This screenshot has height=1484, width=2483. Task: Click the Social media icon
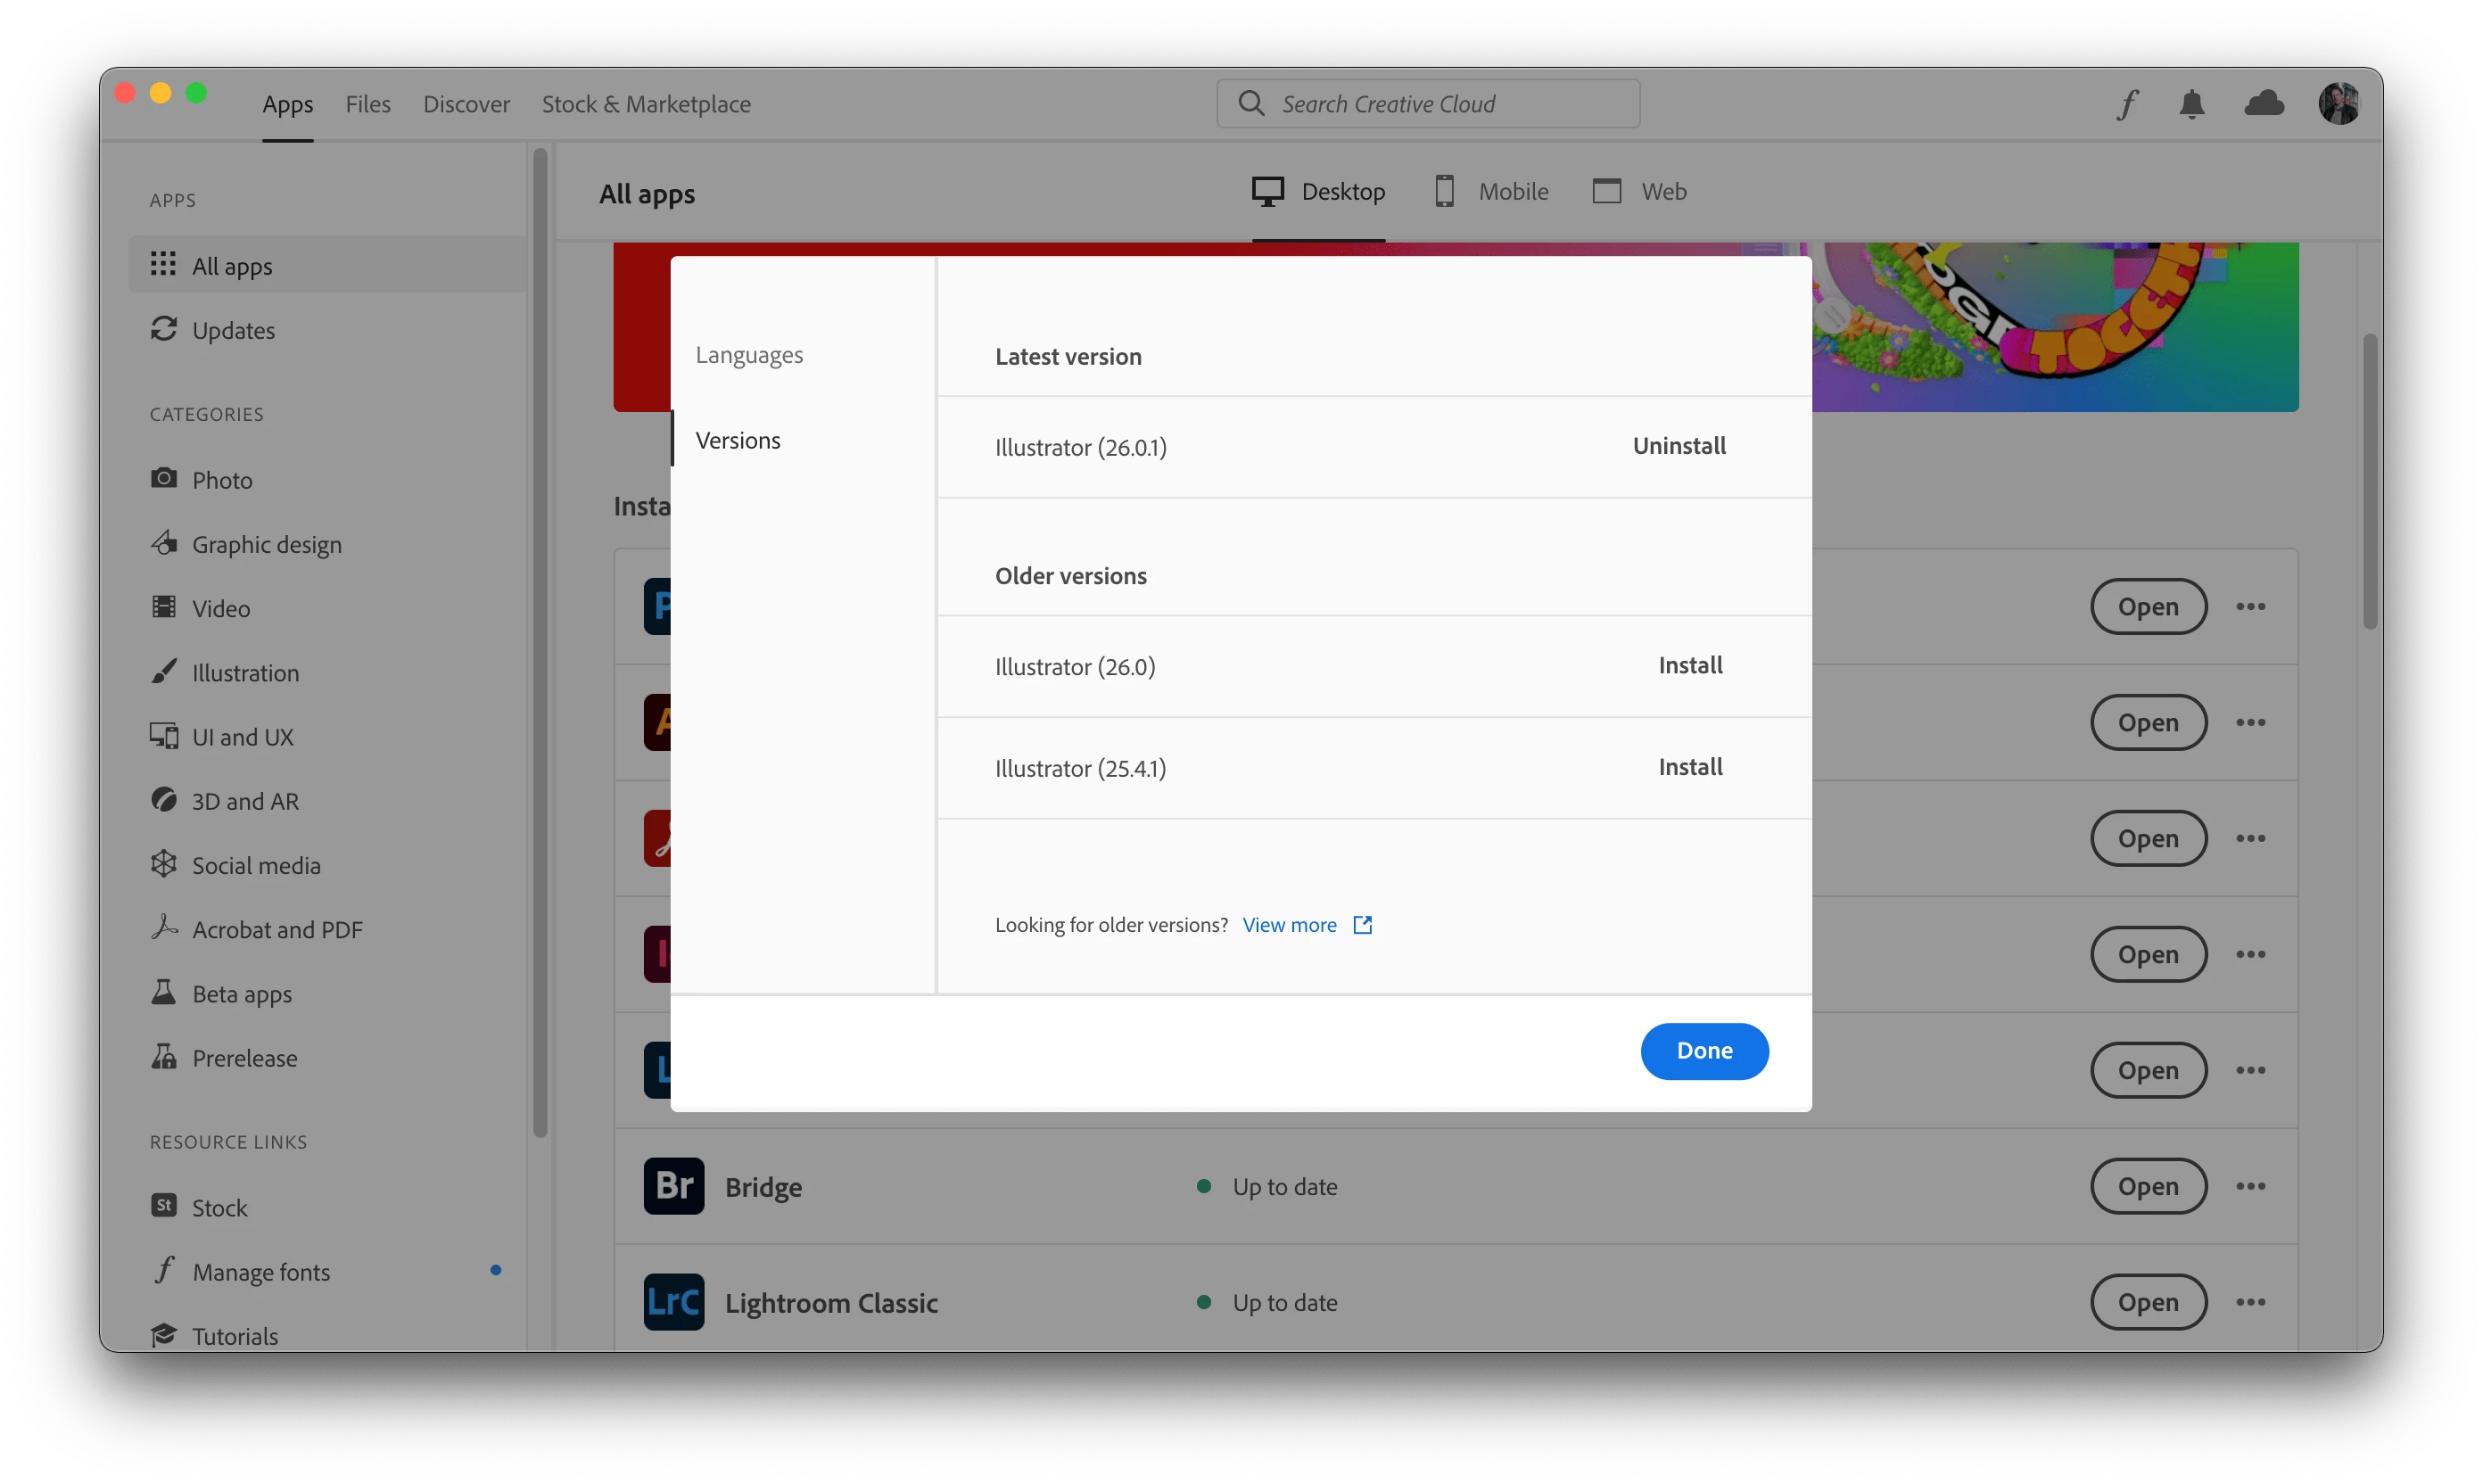pos(163,864)
